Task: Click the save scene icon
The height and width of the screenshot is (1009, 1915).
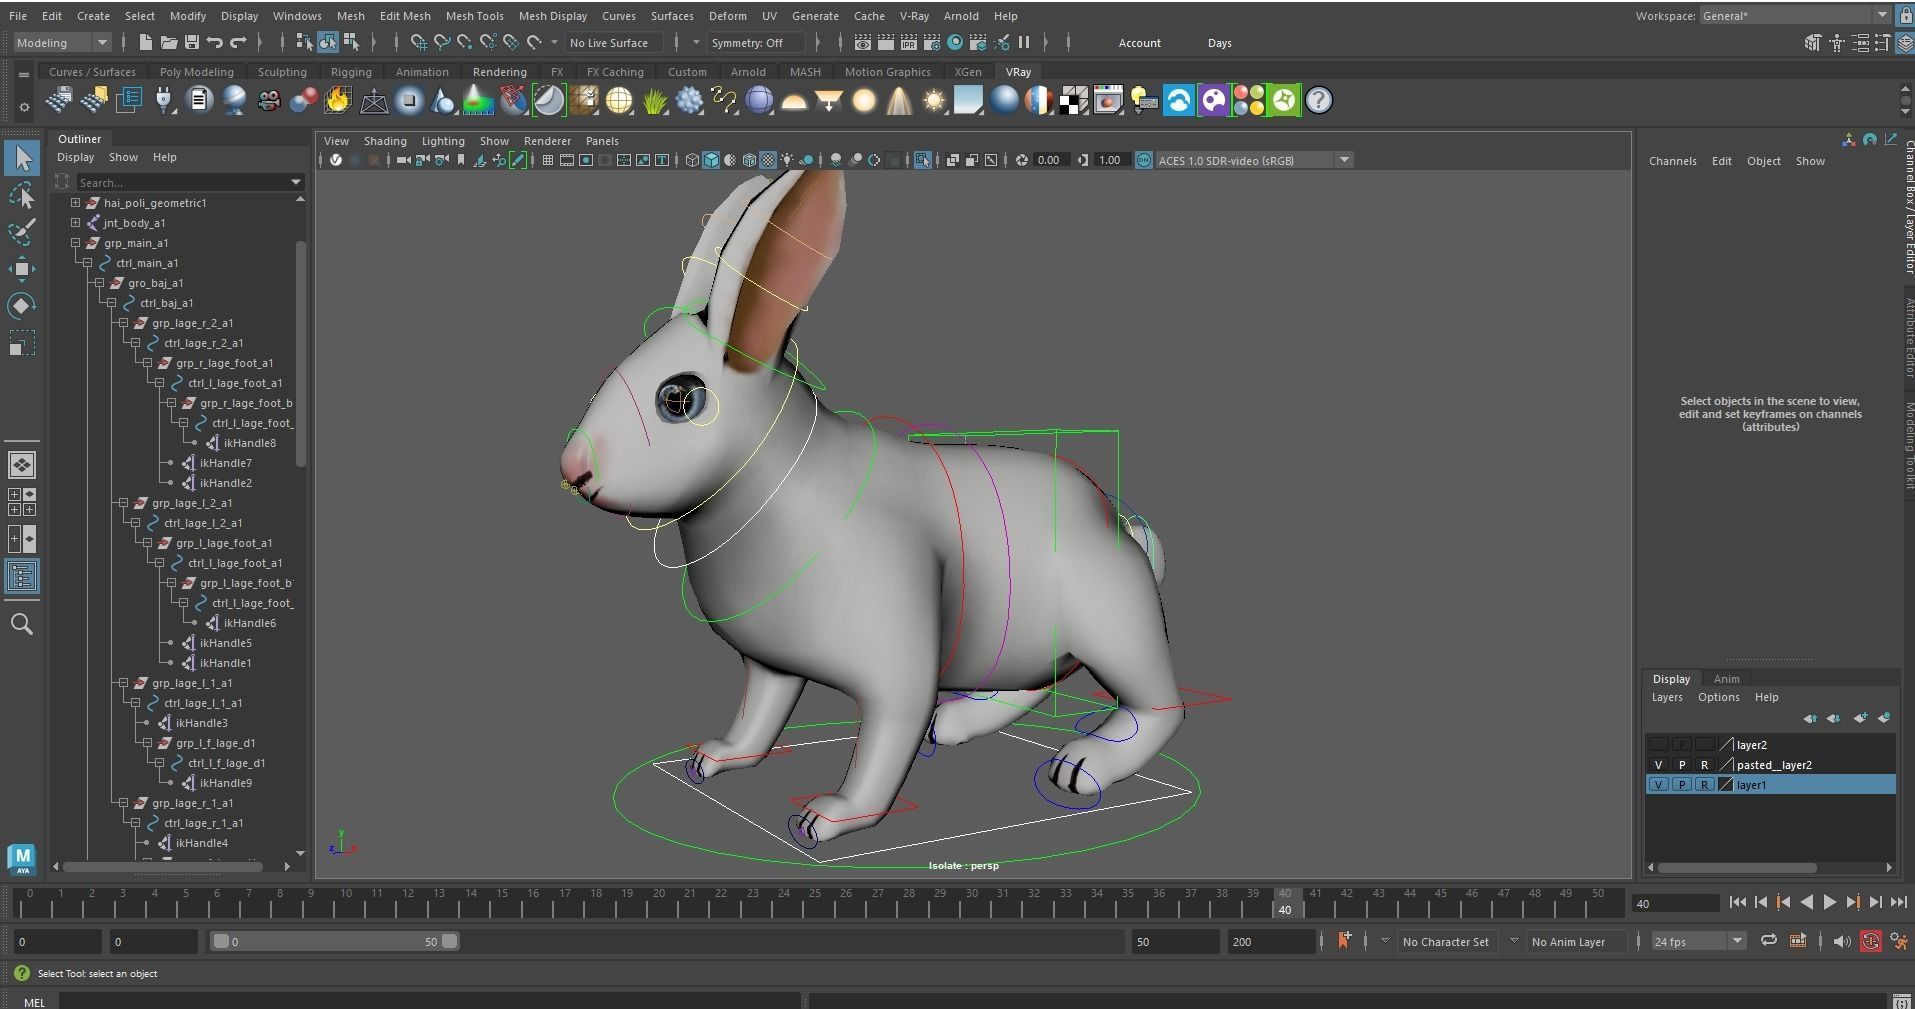Action: click(191, 42)
